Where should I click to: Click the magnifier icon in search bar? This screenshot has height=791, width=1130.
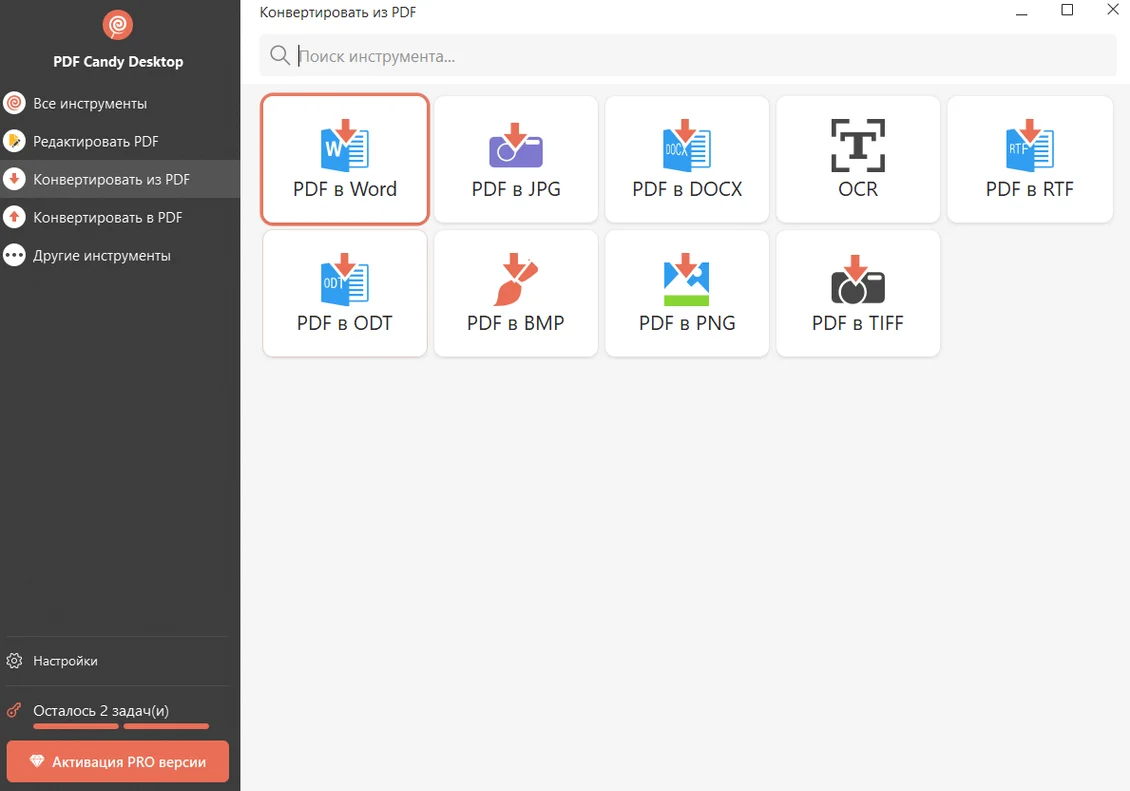280,55
